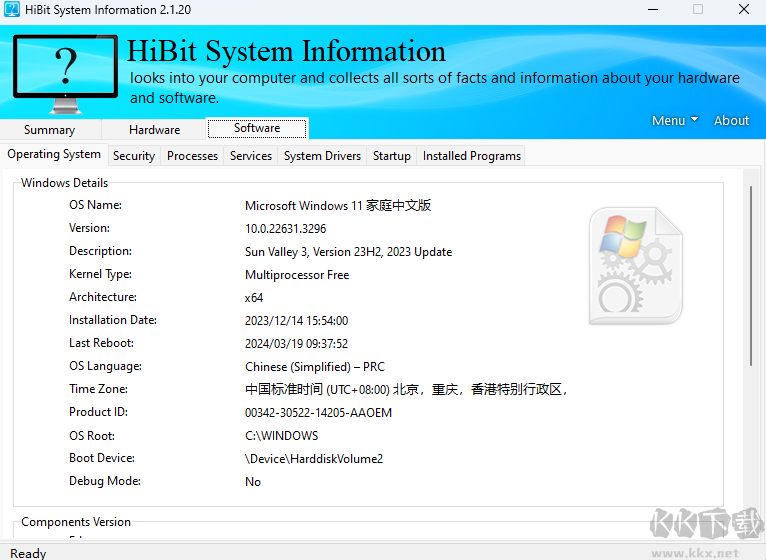
Task: Select the Software tab
Action: click(257, 128)
